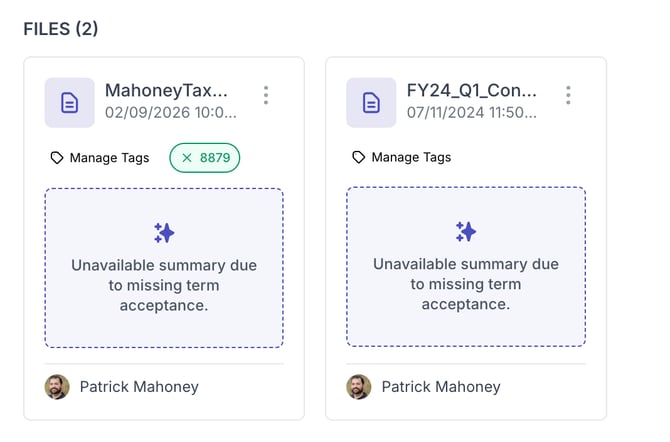670x442 pixels.
Task: Remove the 8879 tag using its X
Action: coord(187,157)
